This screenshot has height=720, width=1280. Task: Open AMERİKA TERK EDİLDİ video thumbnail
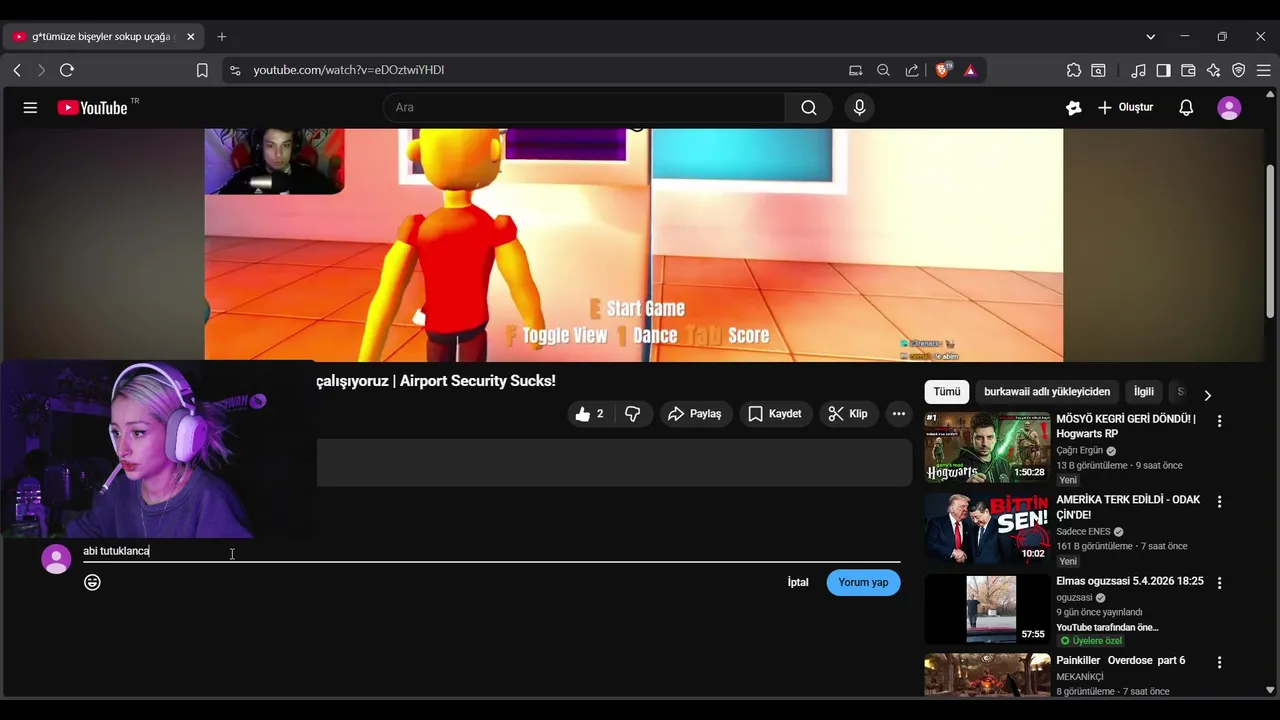(987, 528)
